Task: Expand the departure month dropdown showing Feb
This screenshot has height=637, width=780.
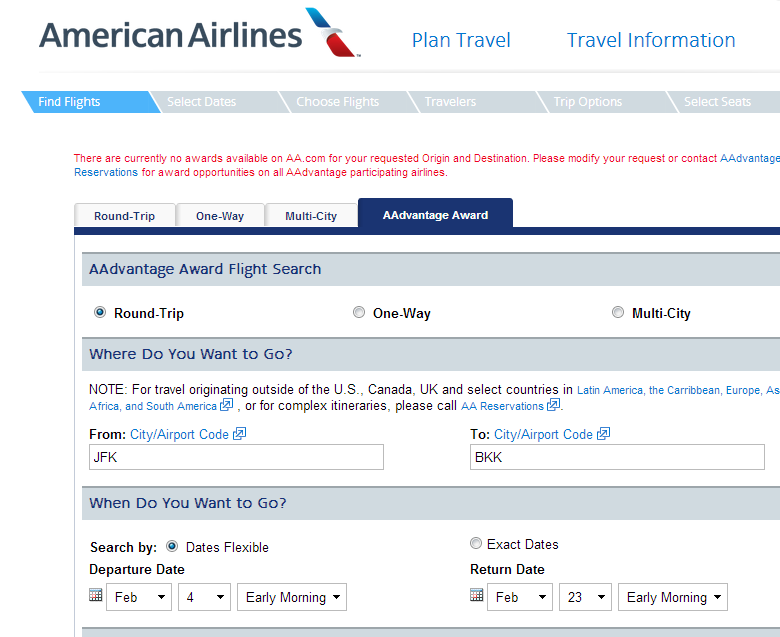Action: 139,597
